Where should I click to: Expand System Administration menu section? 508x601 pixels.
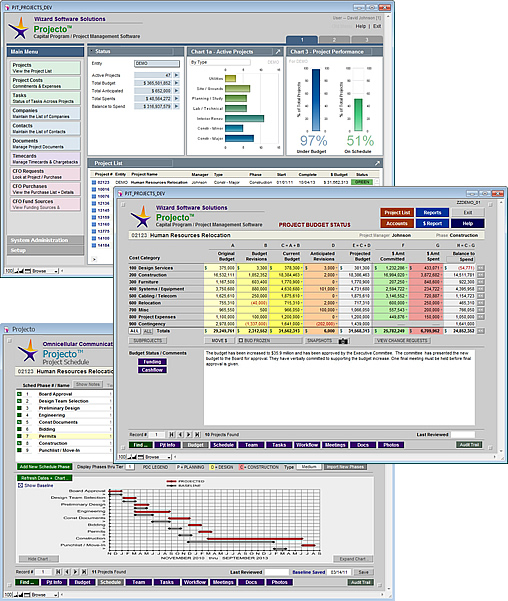pos(45,240)
